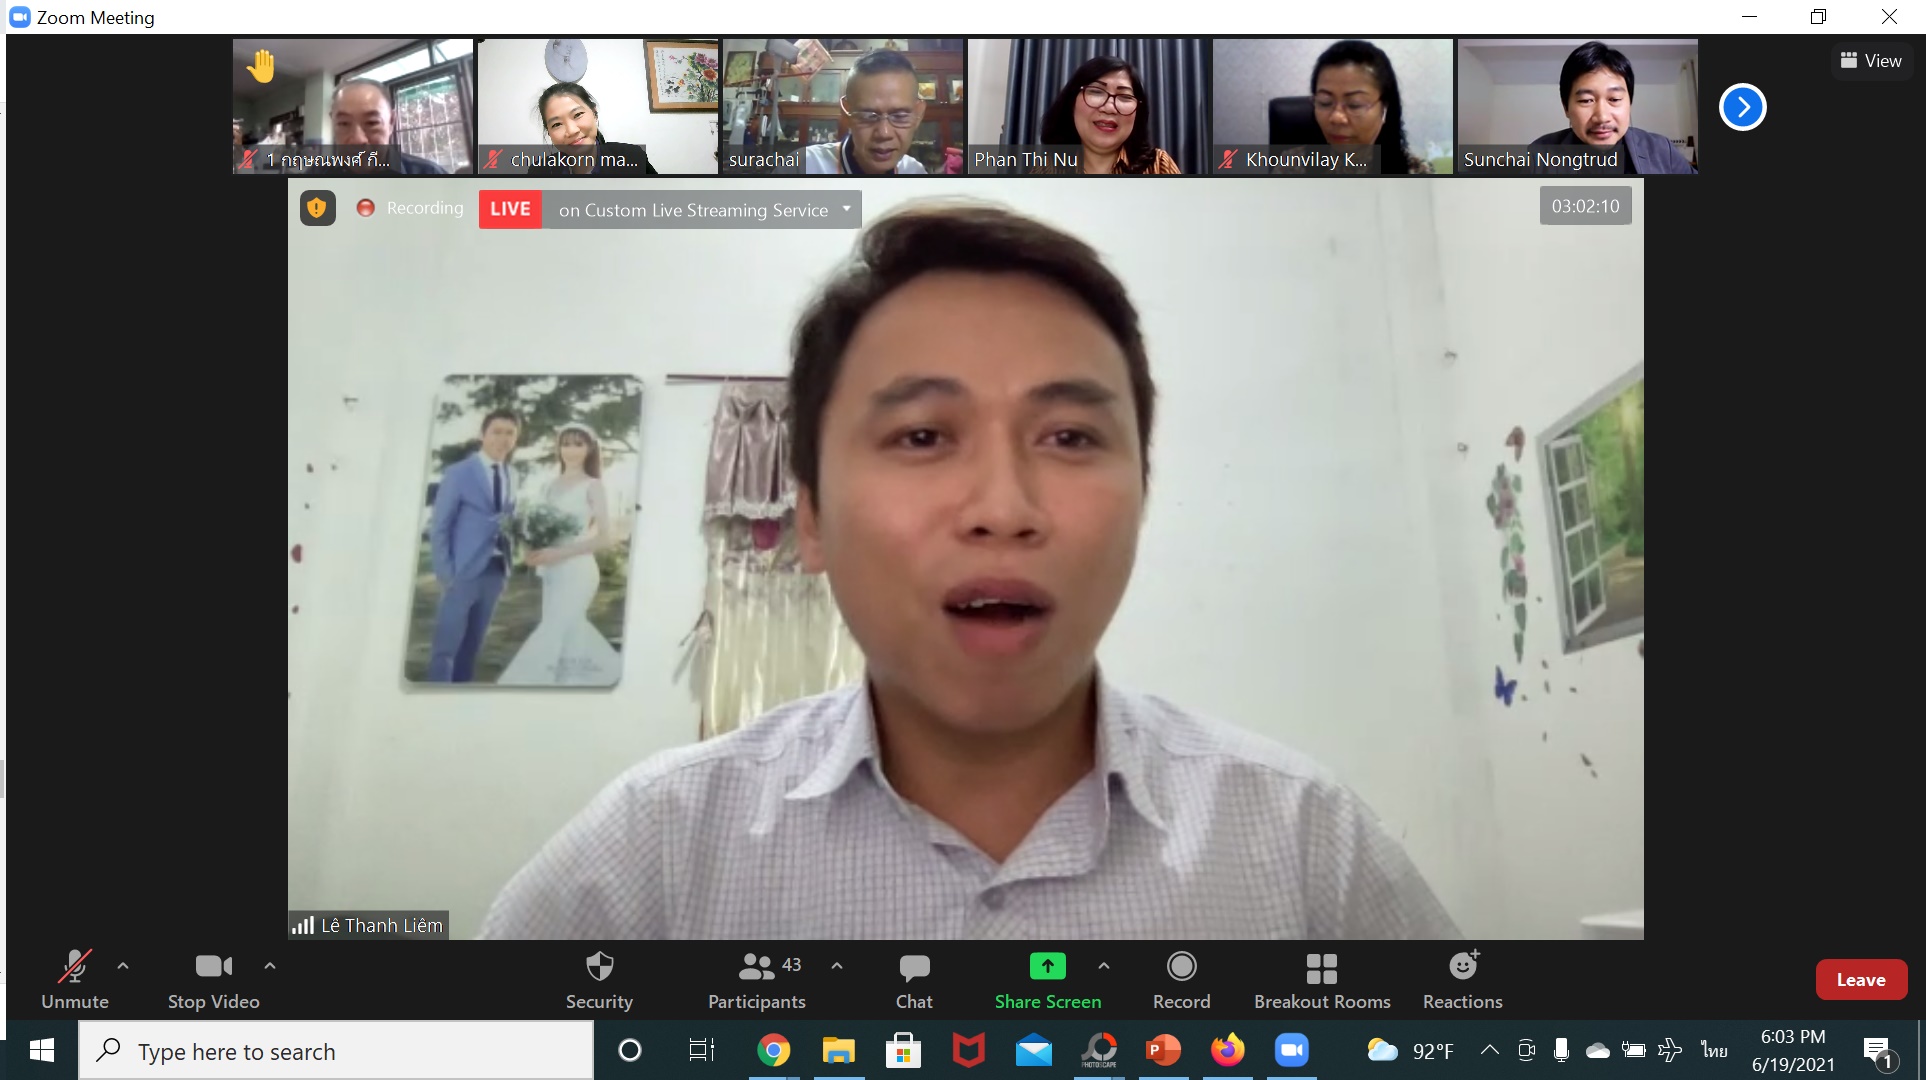Open the View layout menu
The height and width of the screenshot is (1080, 1926).
(x=1871, y=61)
